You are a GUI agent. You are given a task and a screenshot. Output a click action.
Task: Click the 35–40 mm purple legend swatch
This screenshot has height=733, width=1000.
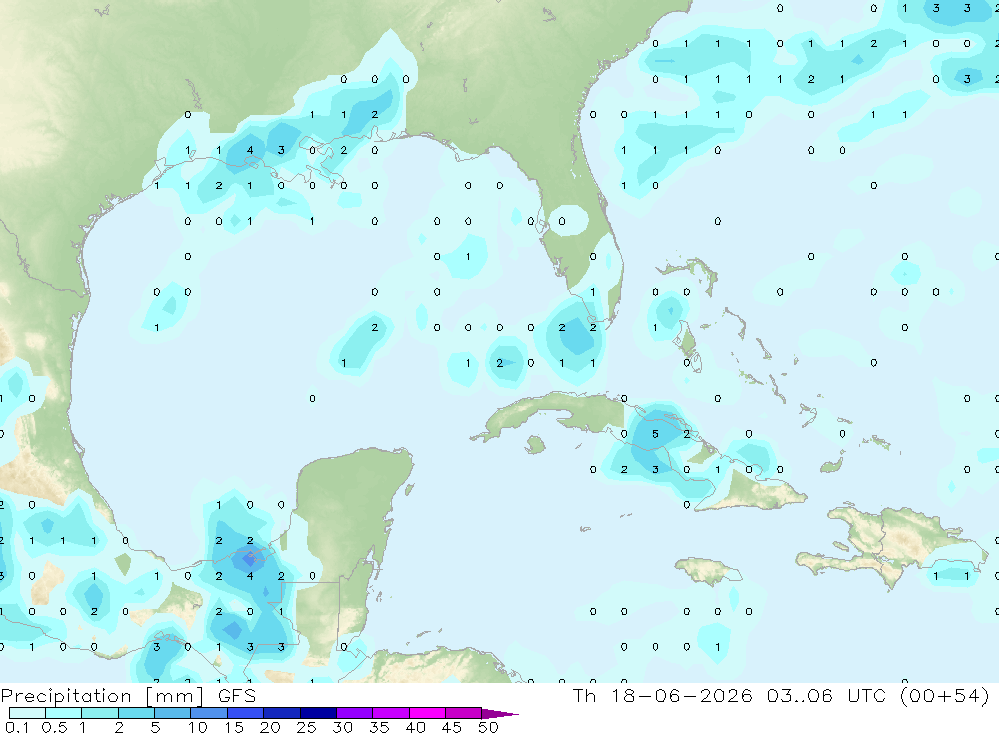[391, 713]
